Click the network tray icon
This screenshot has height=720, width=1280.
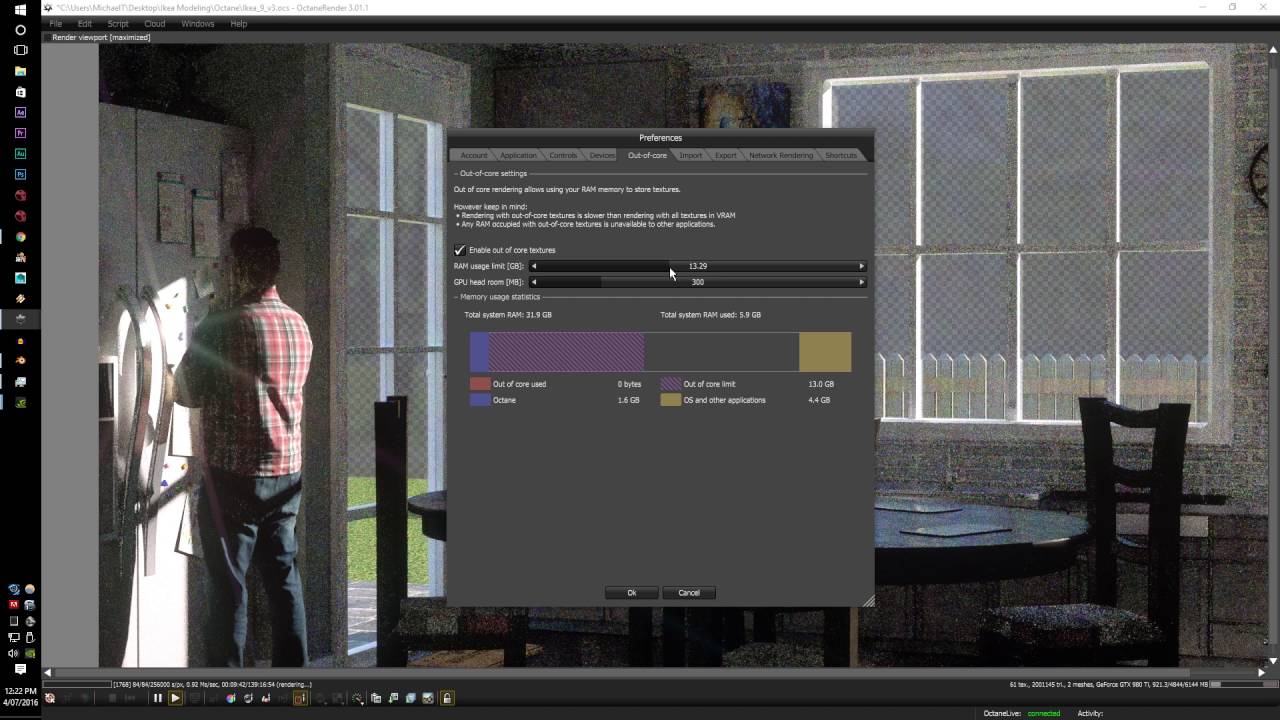click(14, 637)
